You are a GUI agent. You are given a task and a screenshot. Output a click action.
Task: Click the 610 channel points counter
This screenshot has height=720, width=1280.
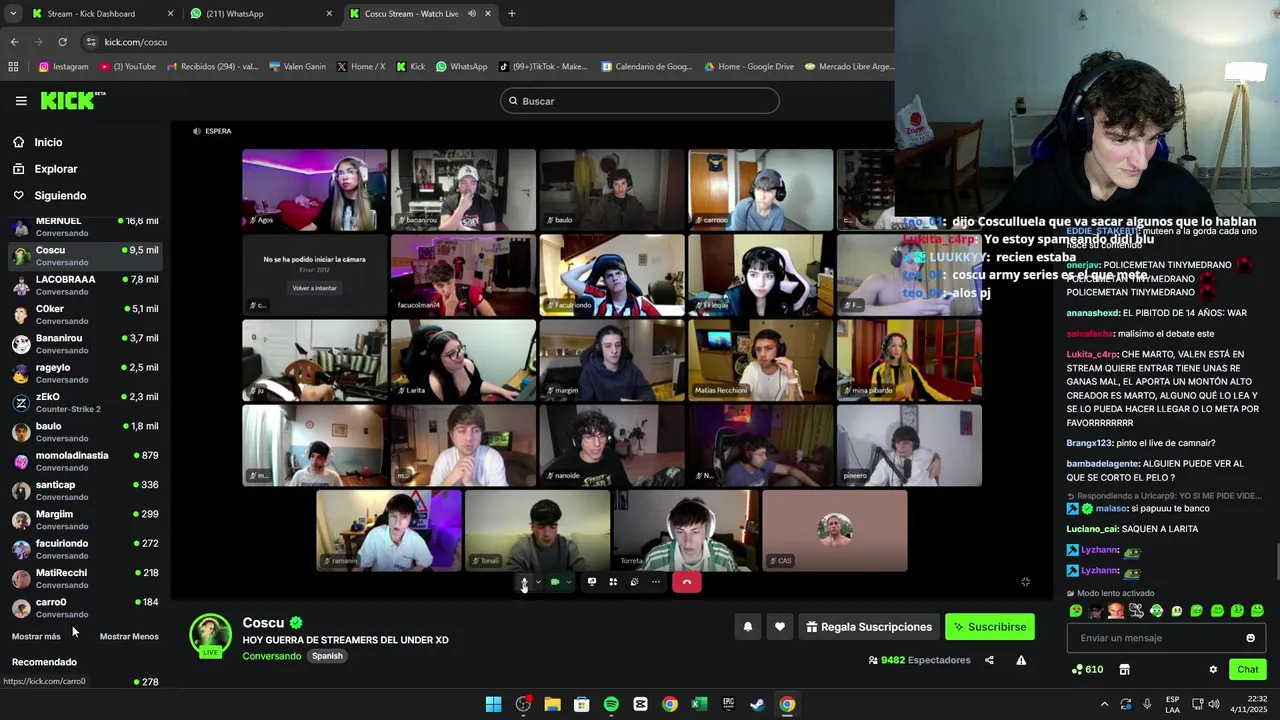point(1087,669)
